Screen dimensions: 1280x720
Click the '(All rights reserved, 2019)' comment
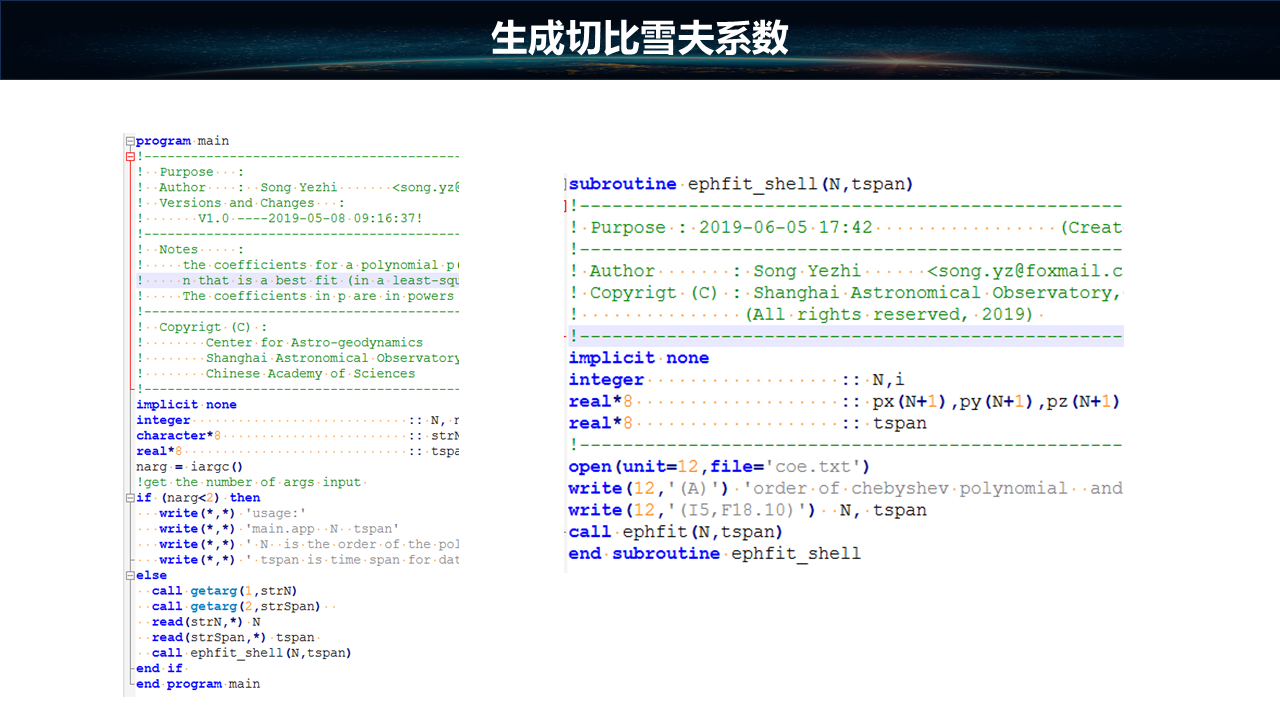(x=889, y=315)
